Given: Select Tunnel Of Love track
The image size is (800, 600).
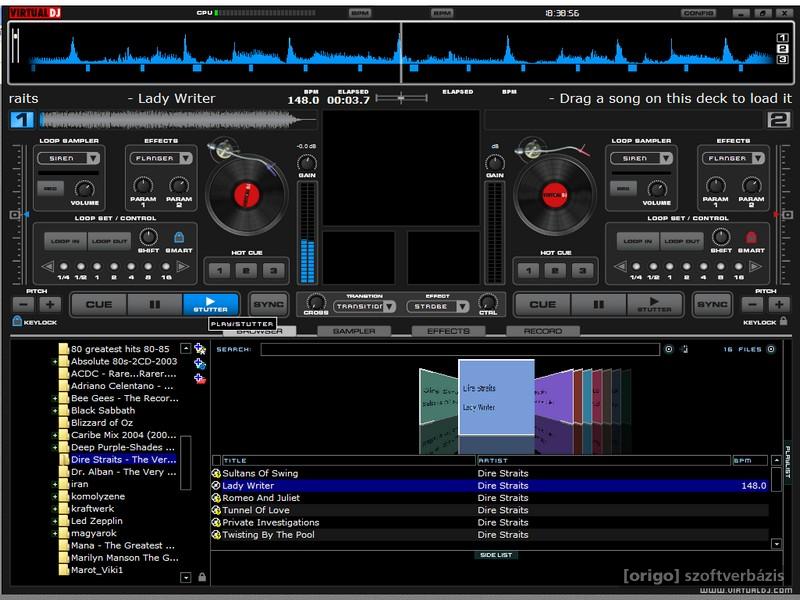Looking at the screenshot, I should tap(490, 510).
